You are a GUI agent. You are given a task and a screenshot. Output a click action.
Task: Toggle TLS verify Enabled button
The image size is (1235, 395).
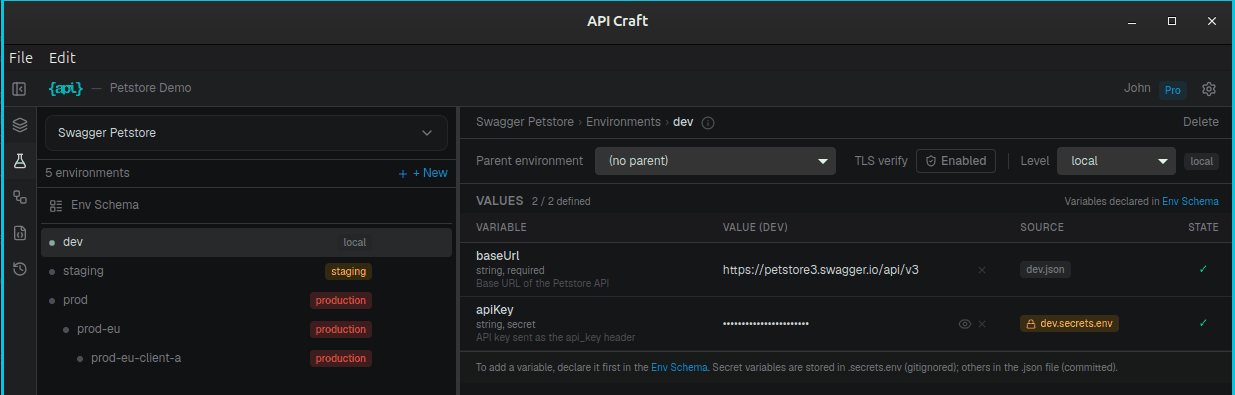[x=955, y=161]
